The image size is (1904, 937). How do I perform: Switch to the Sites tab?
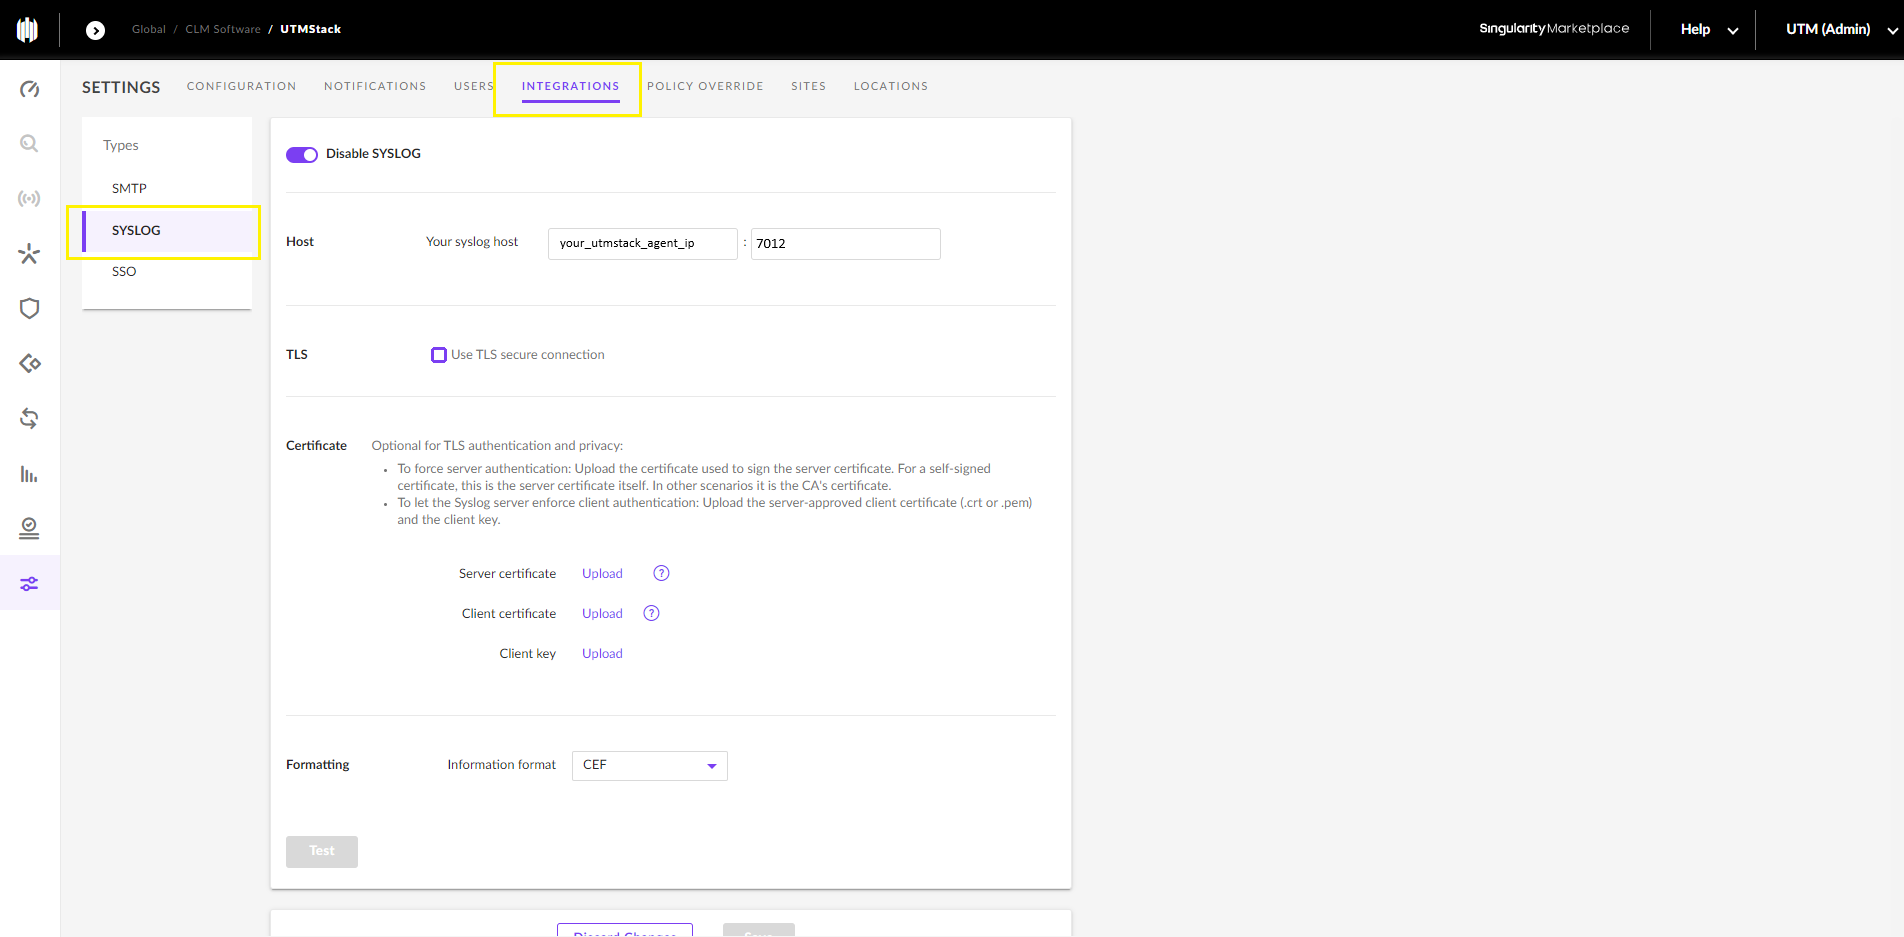(808, 86)
